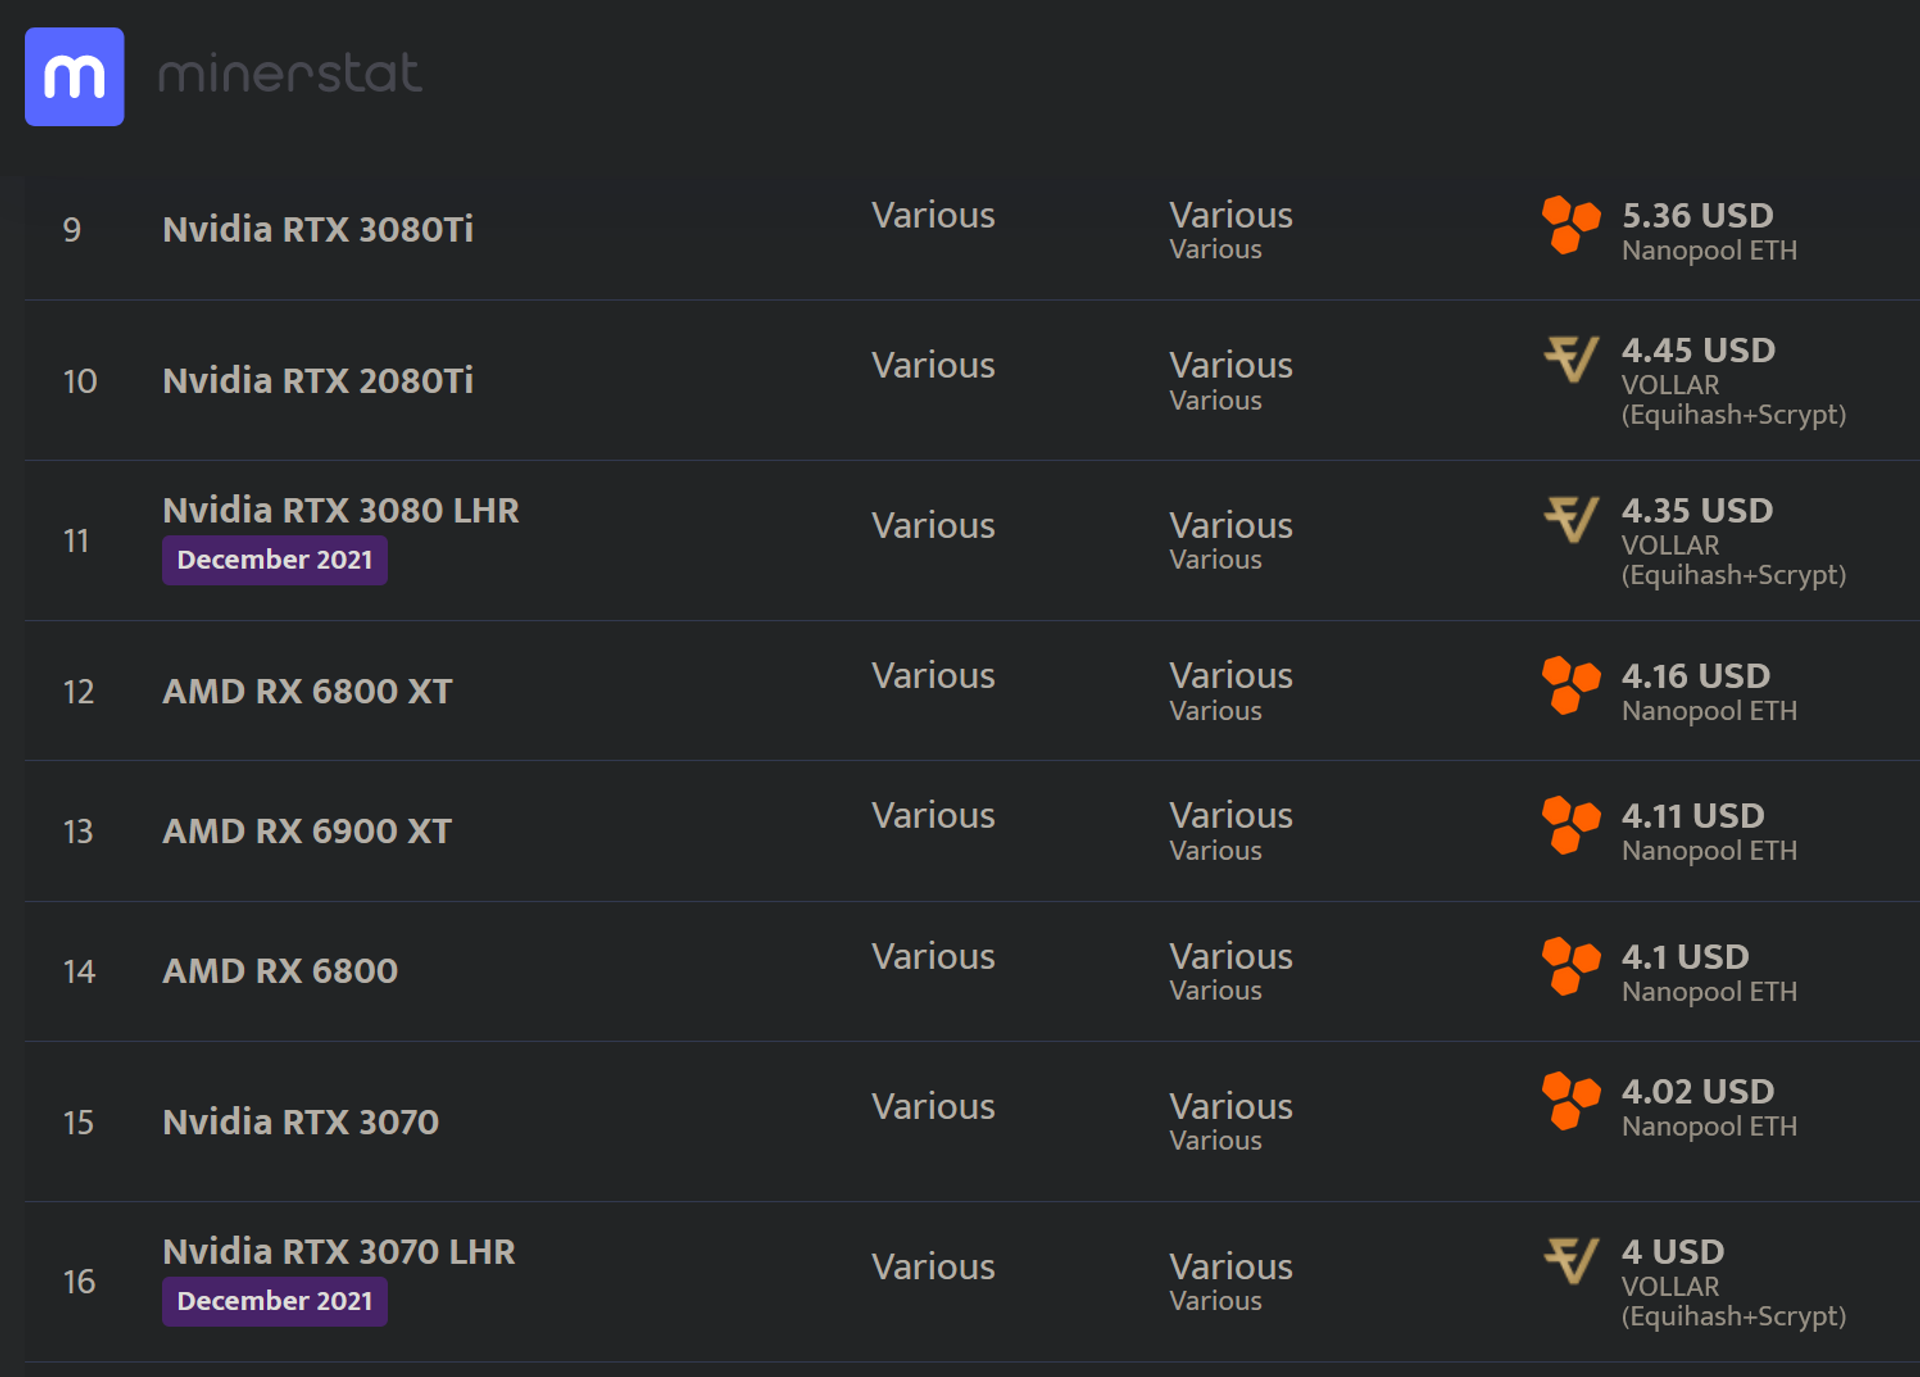
Task: Select the 4.45 USD VOLLAR profit entry
Action: [1733, 380]
